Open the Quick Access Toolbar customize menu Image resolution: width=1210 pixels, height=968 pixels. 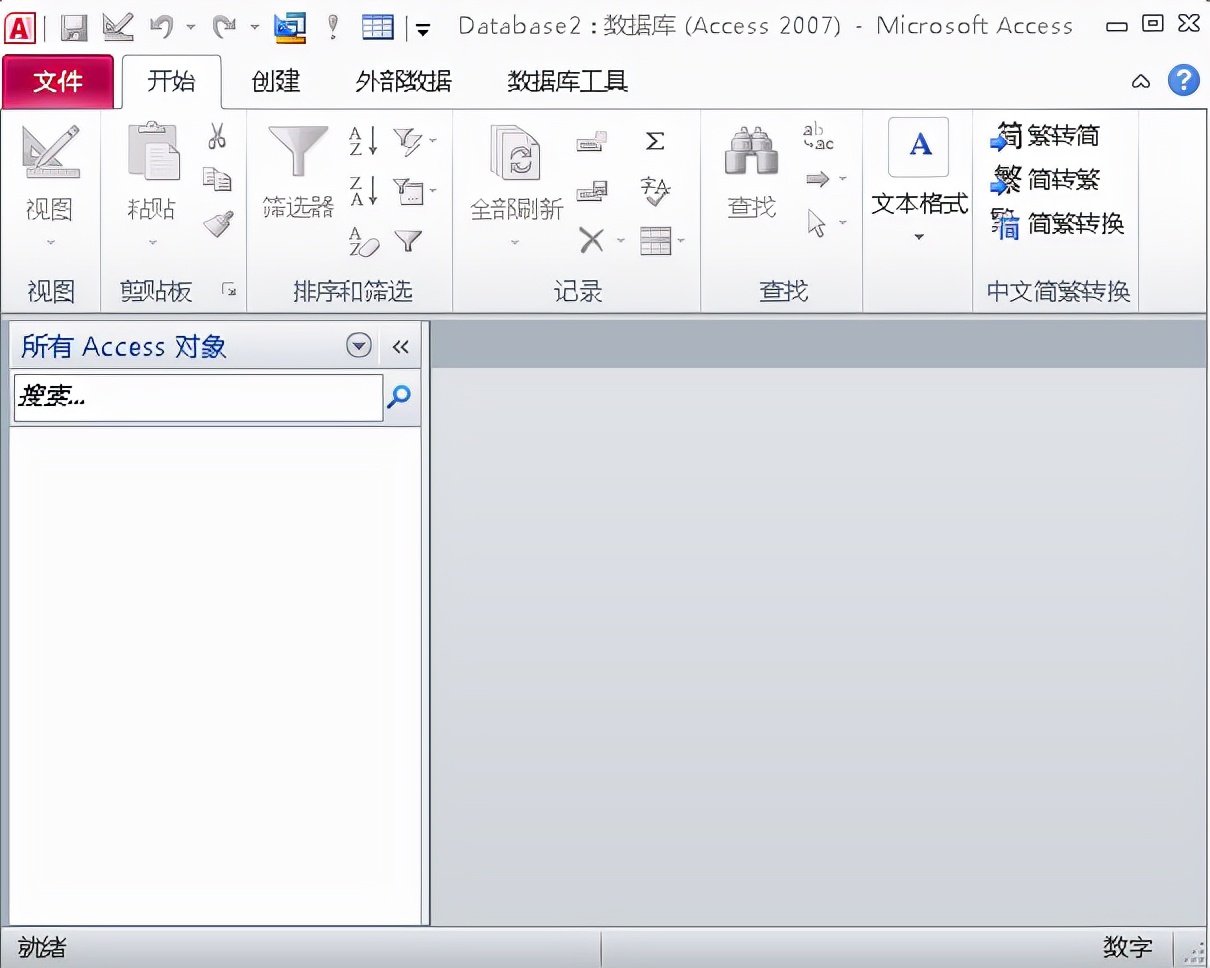[x=421, y=29]
